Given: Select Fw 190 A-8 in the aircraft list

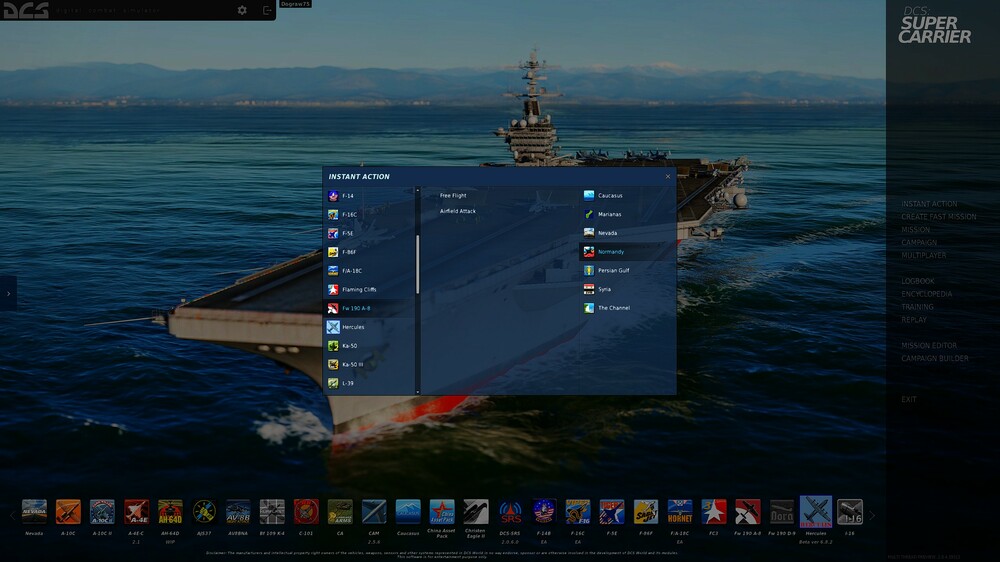Looking at the screenshot, I should tap(369, 308).
